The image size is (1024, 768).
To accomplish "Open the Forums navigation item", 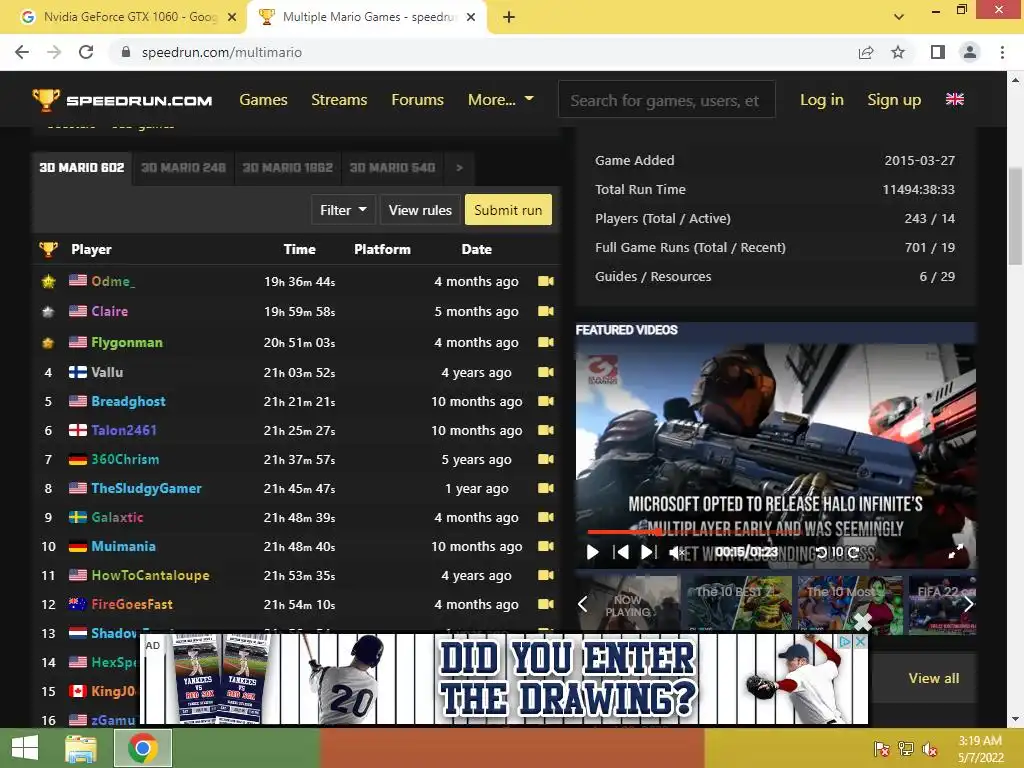I will click(x=417, y=100).
